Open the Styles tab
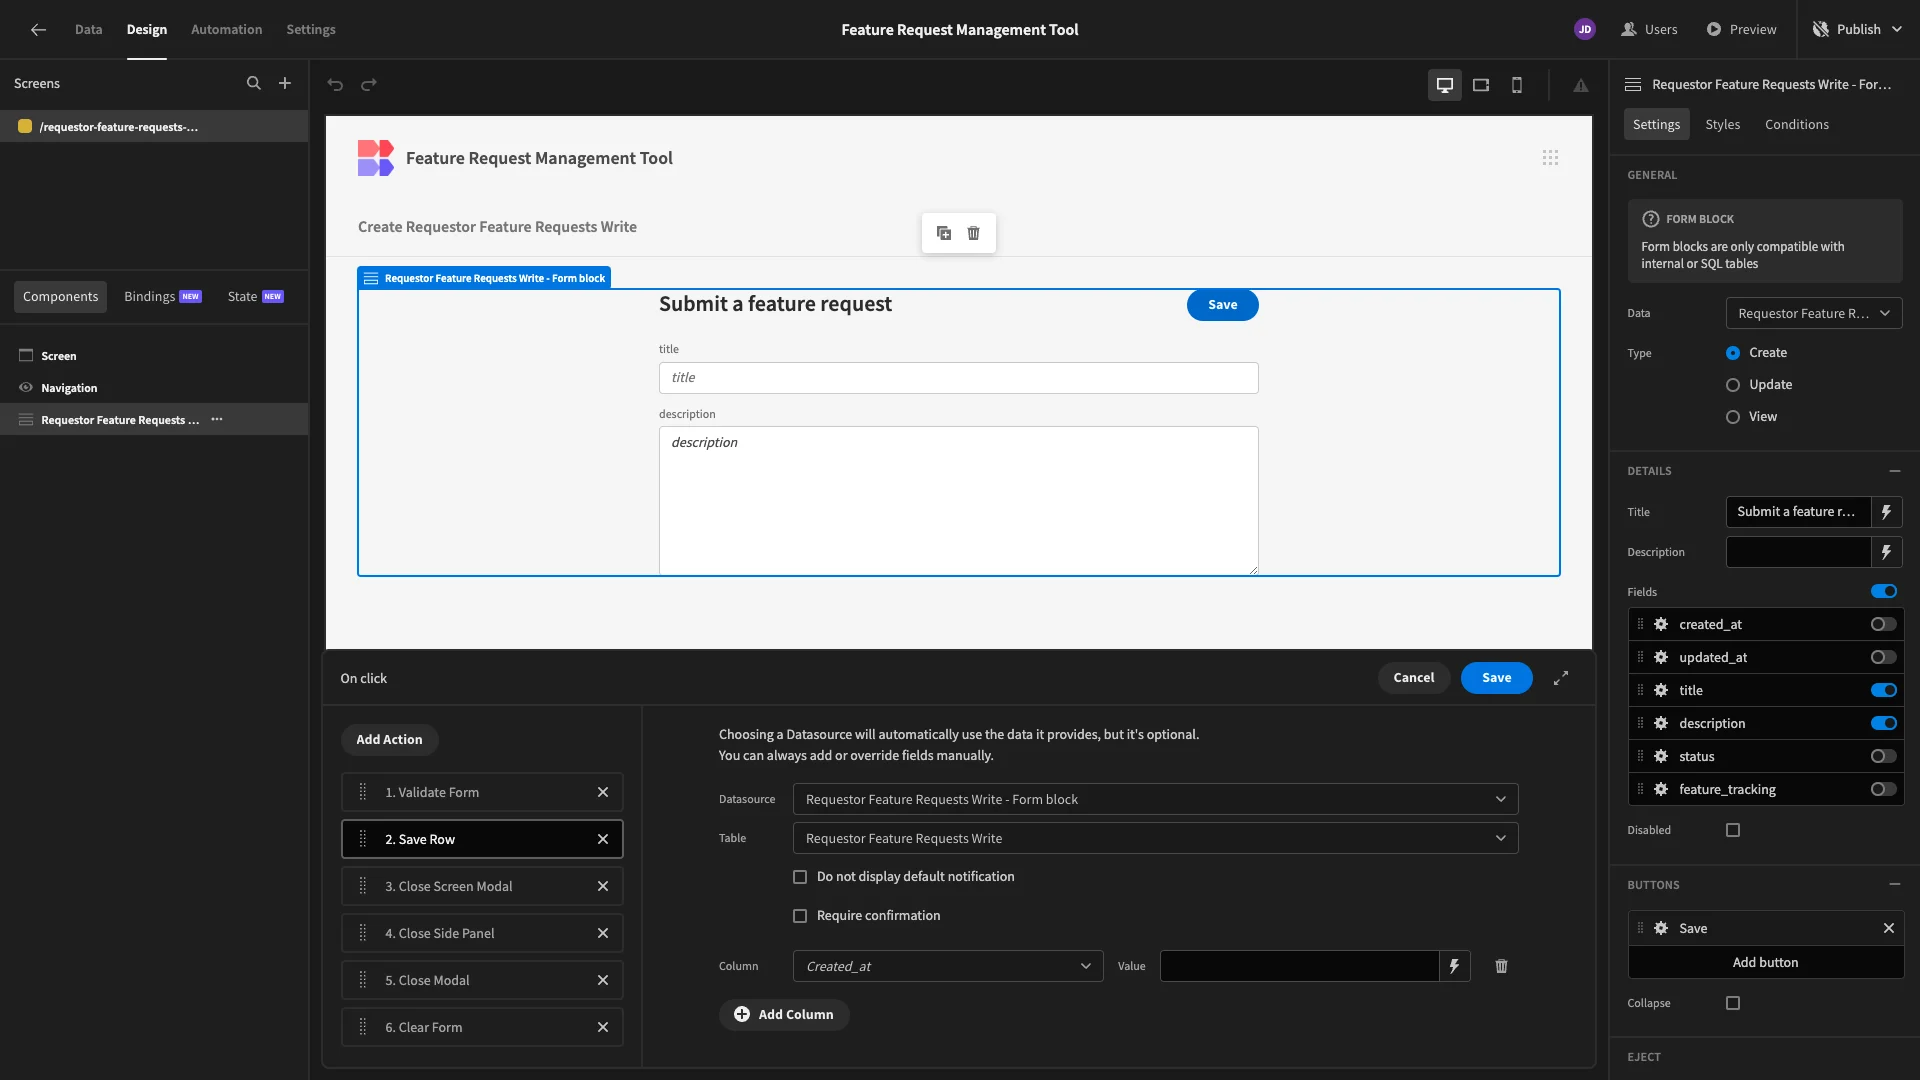 1722,125
